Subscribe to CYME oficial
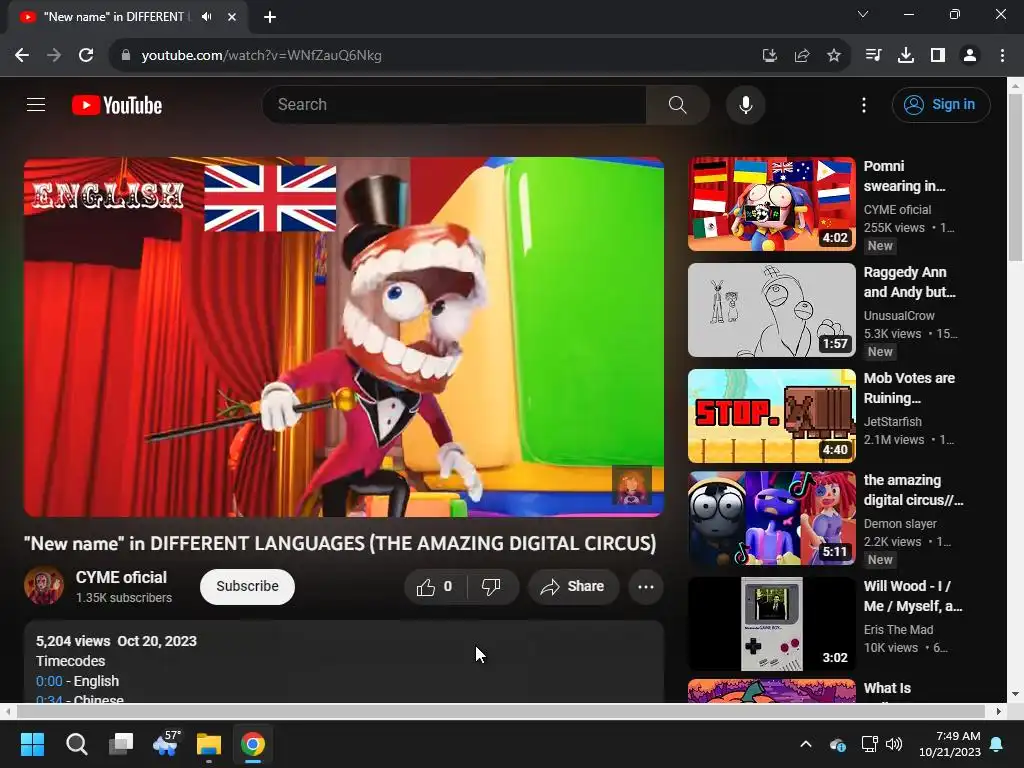1024x768 pixels. click(x=248, y=586)
